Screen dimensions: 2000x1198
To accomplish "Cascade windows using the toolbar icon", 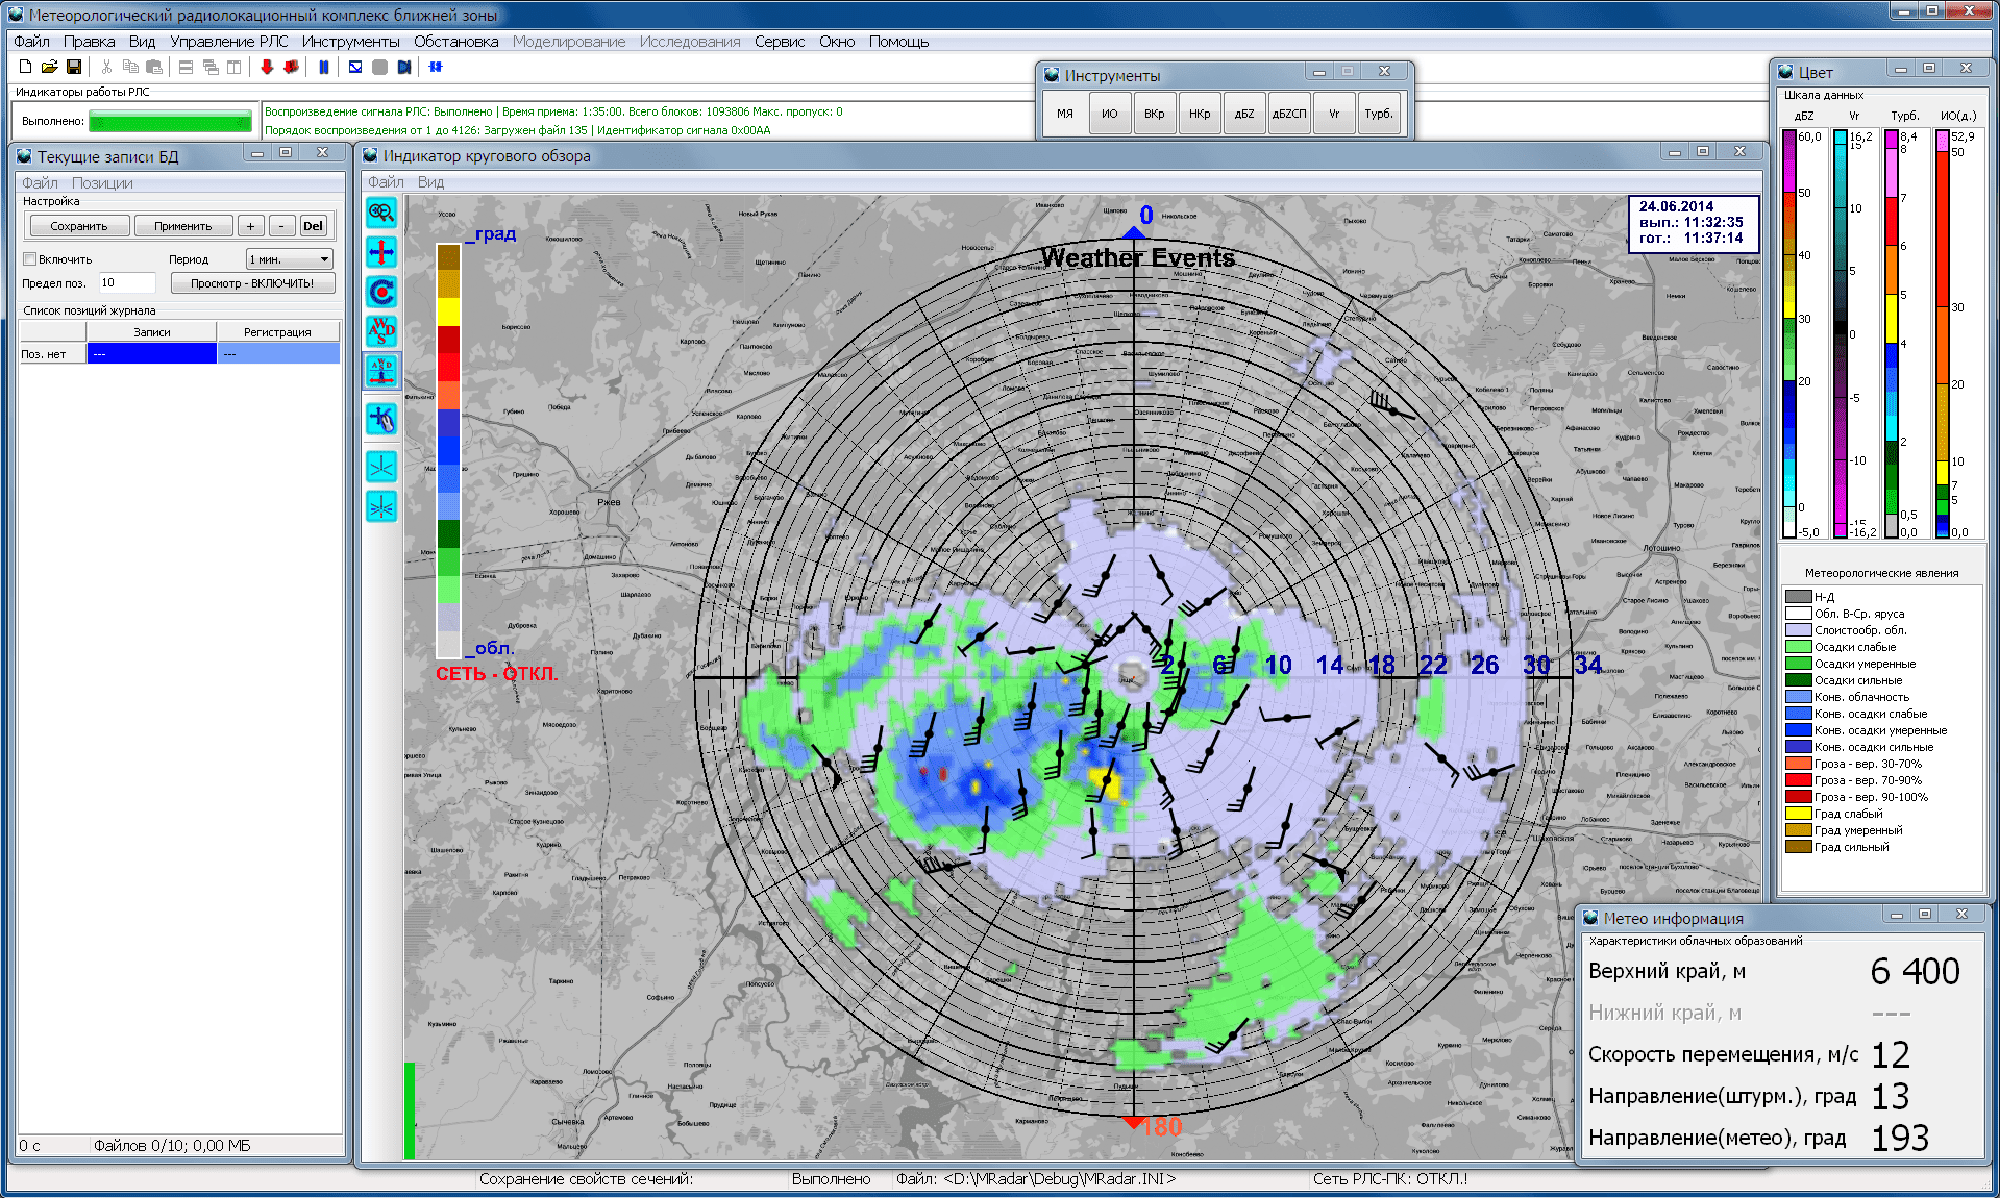I will click(x=210, y=67).
